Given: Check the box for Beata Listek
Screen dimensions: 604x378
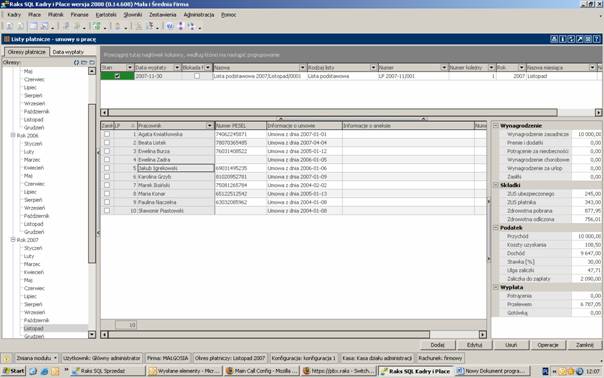Looking at the screenshot, I should click(x=107, y=143).
